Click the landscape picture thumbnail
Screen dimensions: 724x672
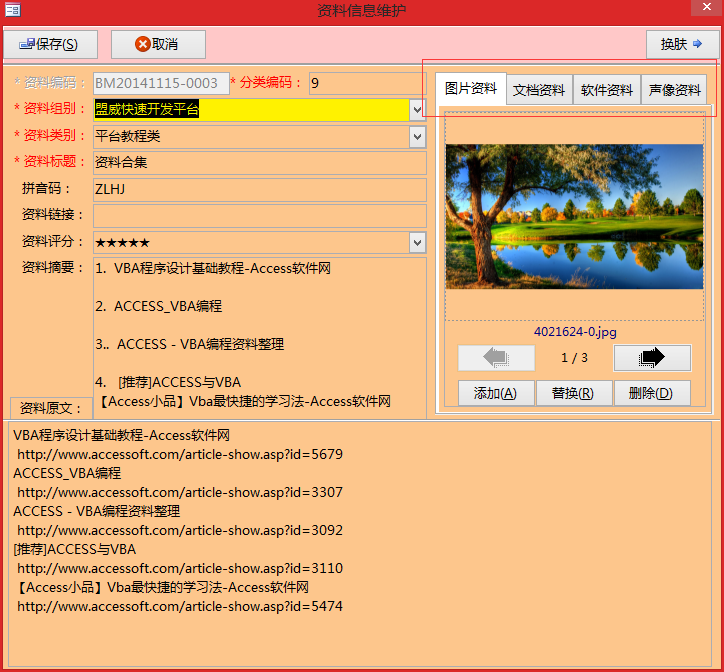tap(574, 217)
